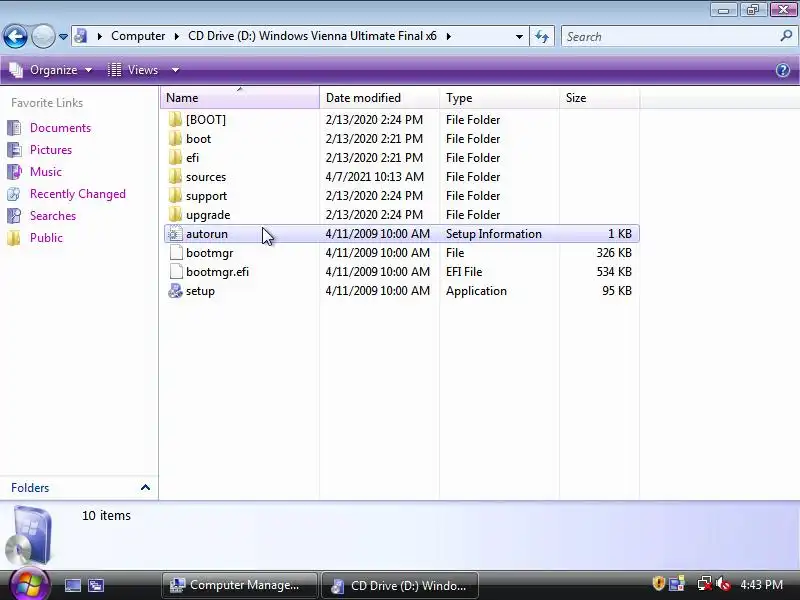
Task: Click the CD drive details pane thumbnail
Action: [x=29, y=536]
